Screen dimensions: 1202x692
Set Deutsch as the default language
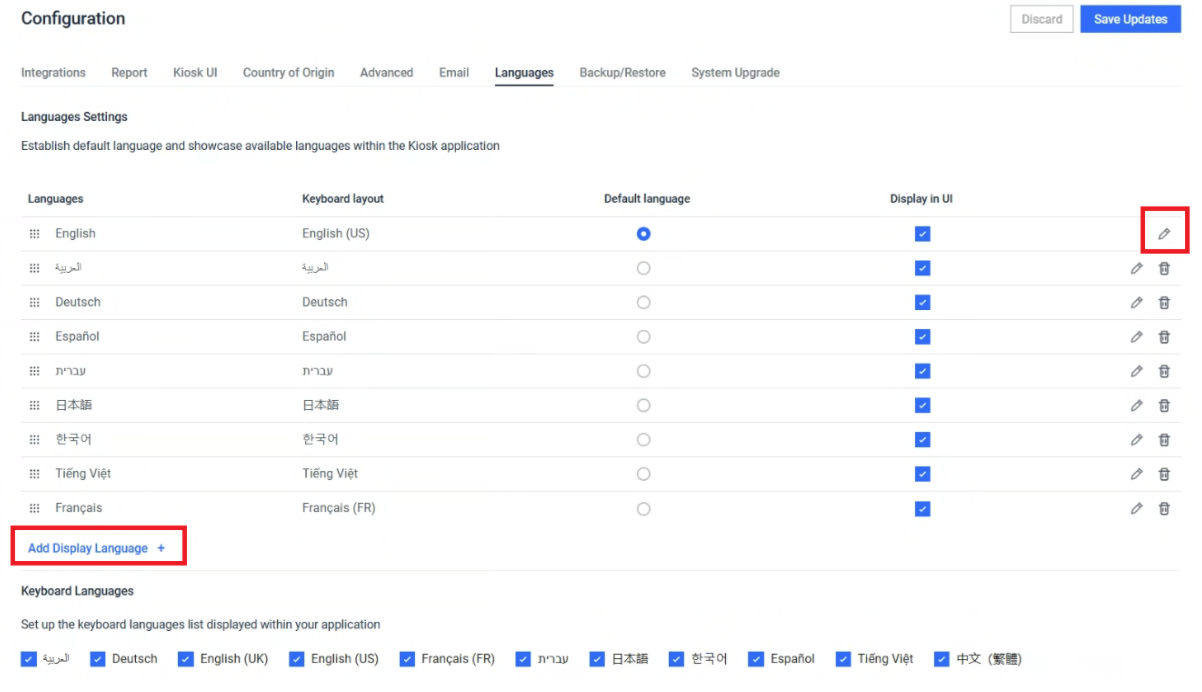(x=643, y=303)
